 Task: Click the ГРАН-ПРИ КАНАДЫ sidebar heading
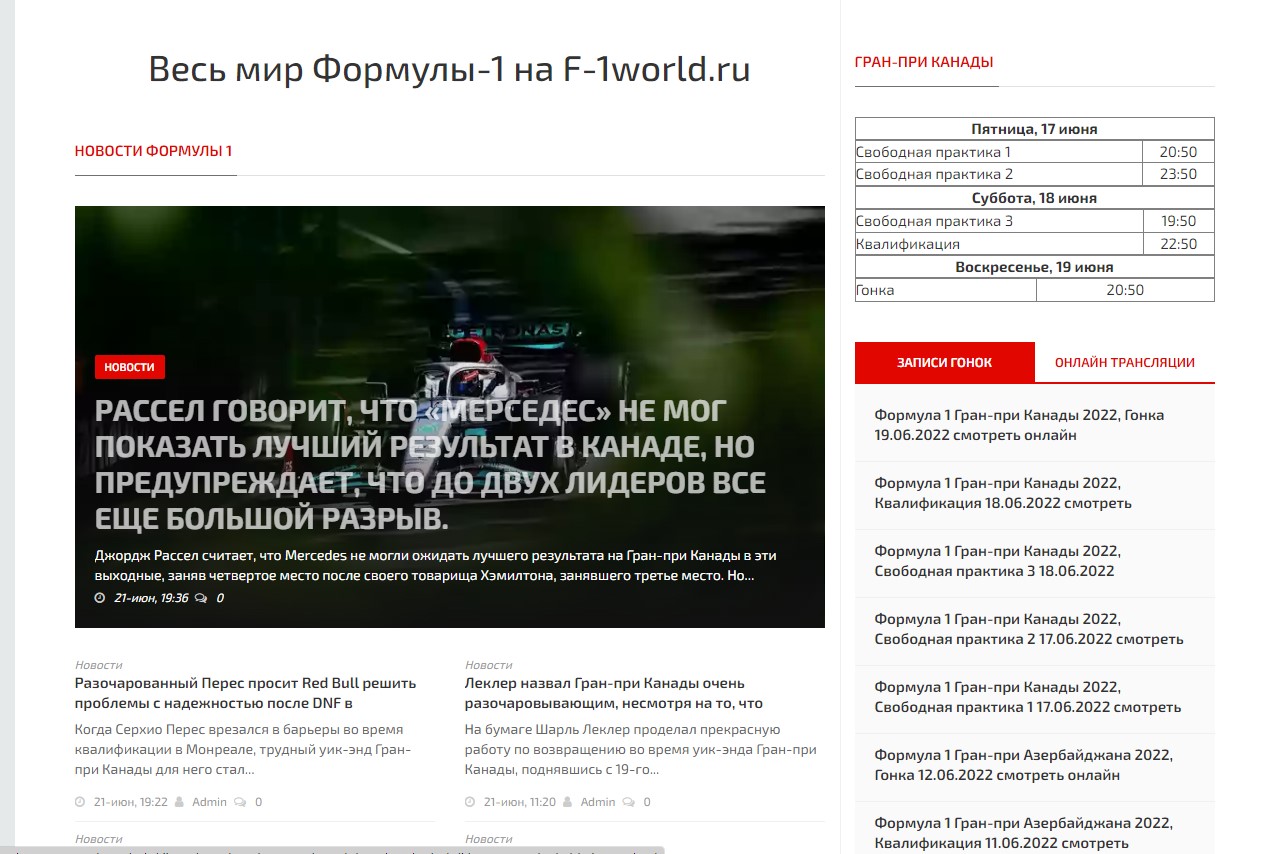(924, 62)
